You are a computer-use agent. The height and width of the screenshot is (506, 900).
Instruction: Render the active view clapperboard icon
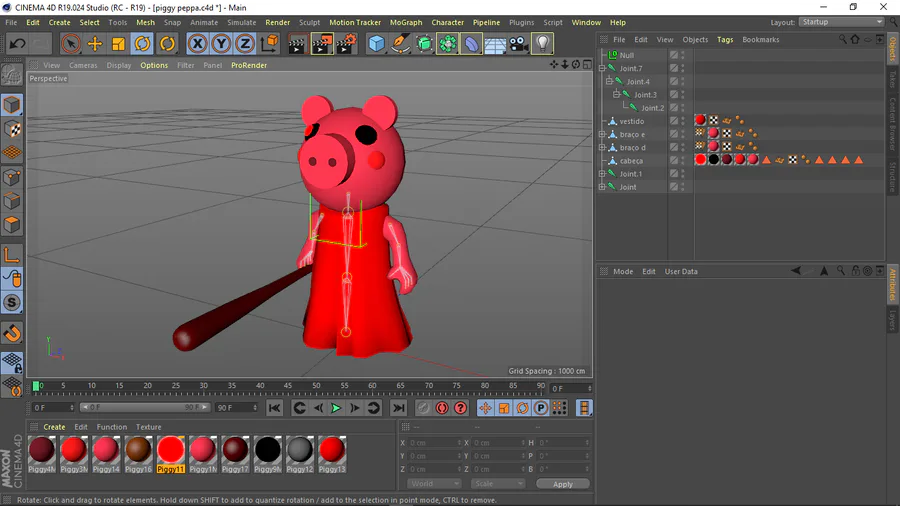(297, 44)
